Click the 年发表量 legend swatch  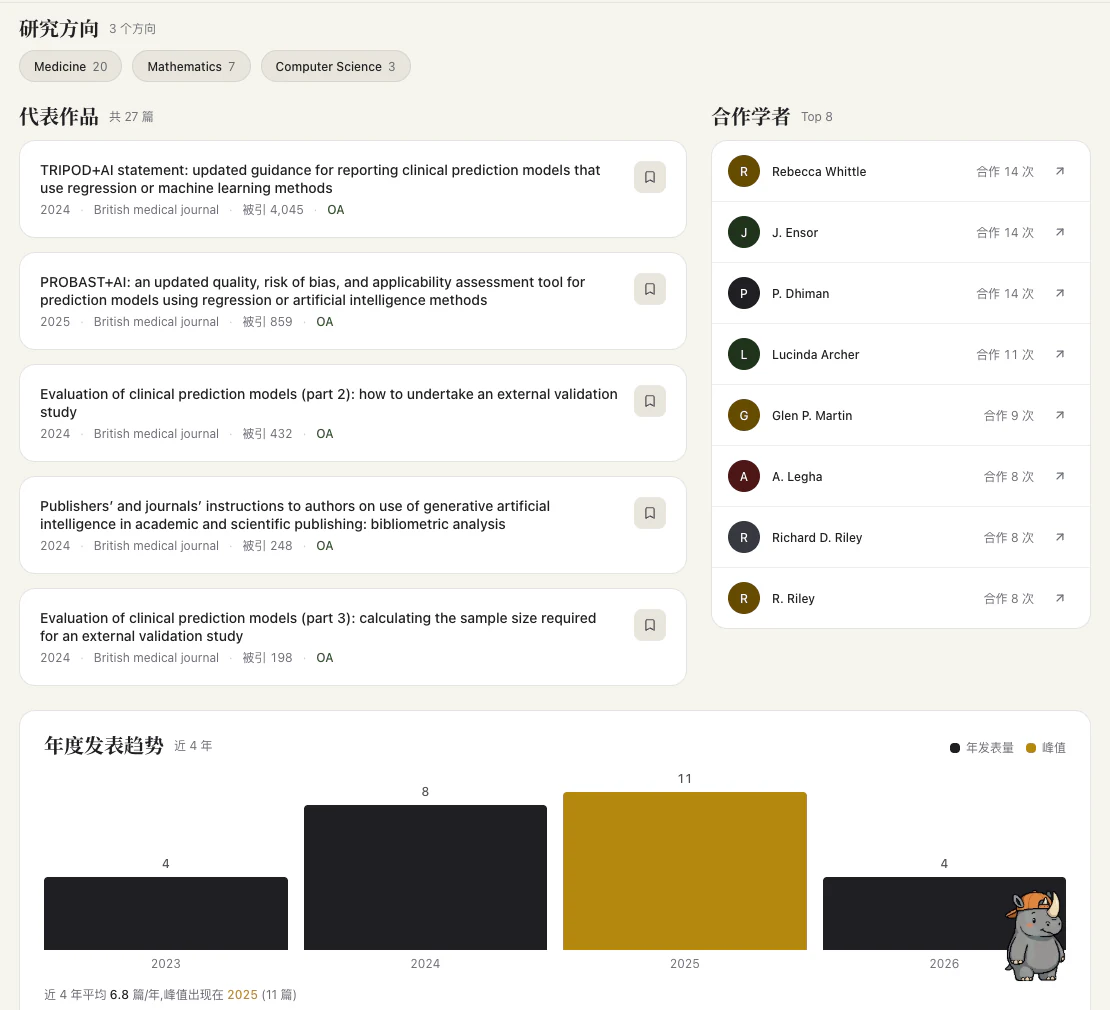955,748
